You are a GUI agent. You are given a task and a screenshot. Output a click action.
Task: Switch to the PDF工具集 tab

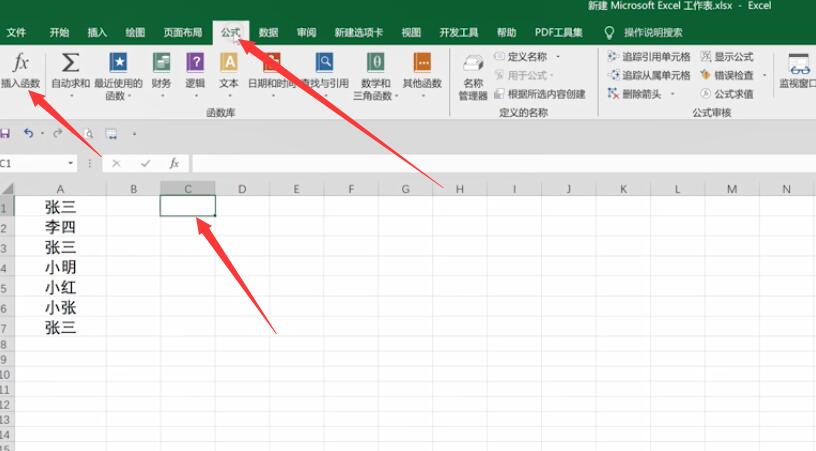pyautogui.click(x=558, y=32)
